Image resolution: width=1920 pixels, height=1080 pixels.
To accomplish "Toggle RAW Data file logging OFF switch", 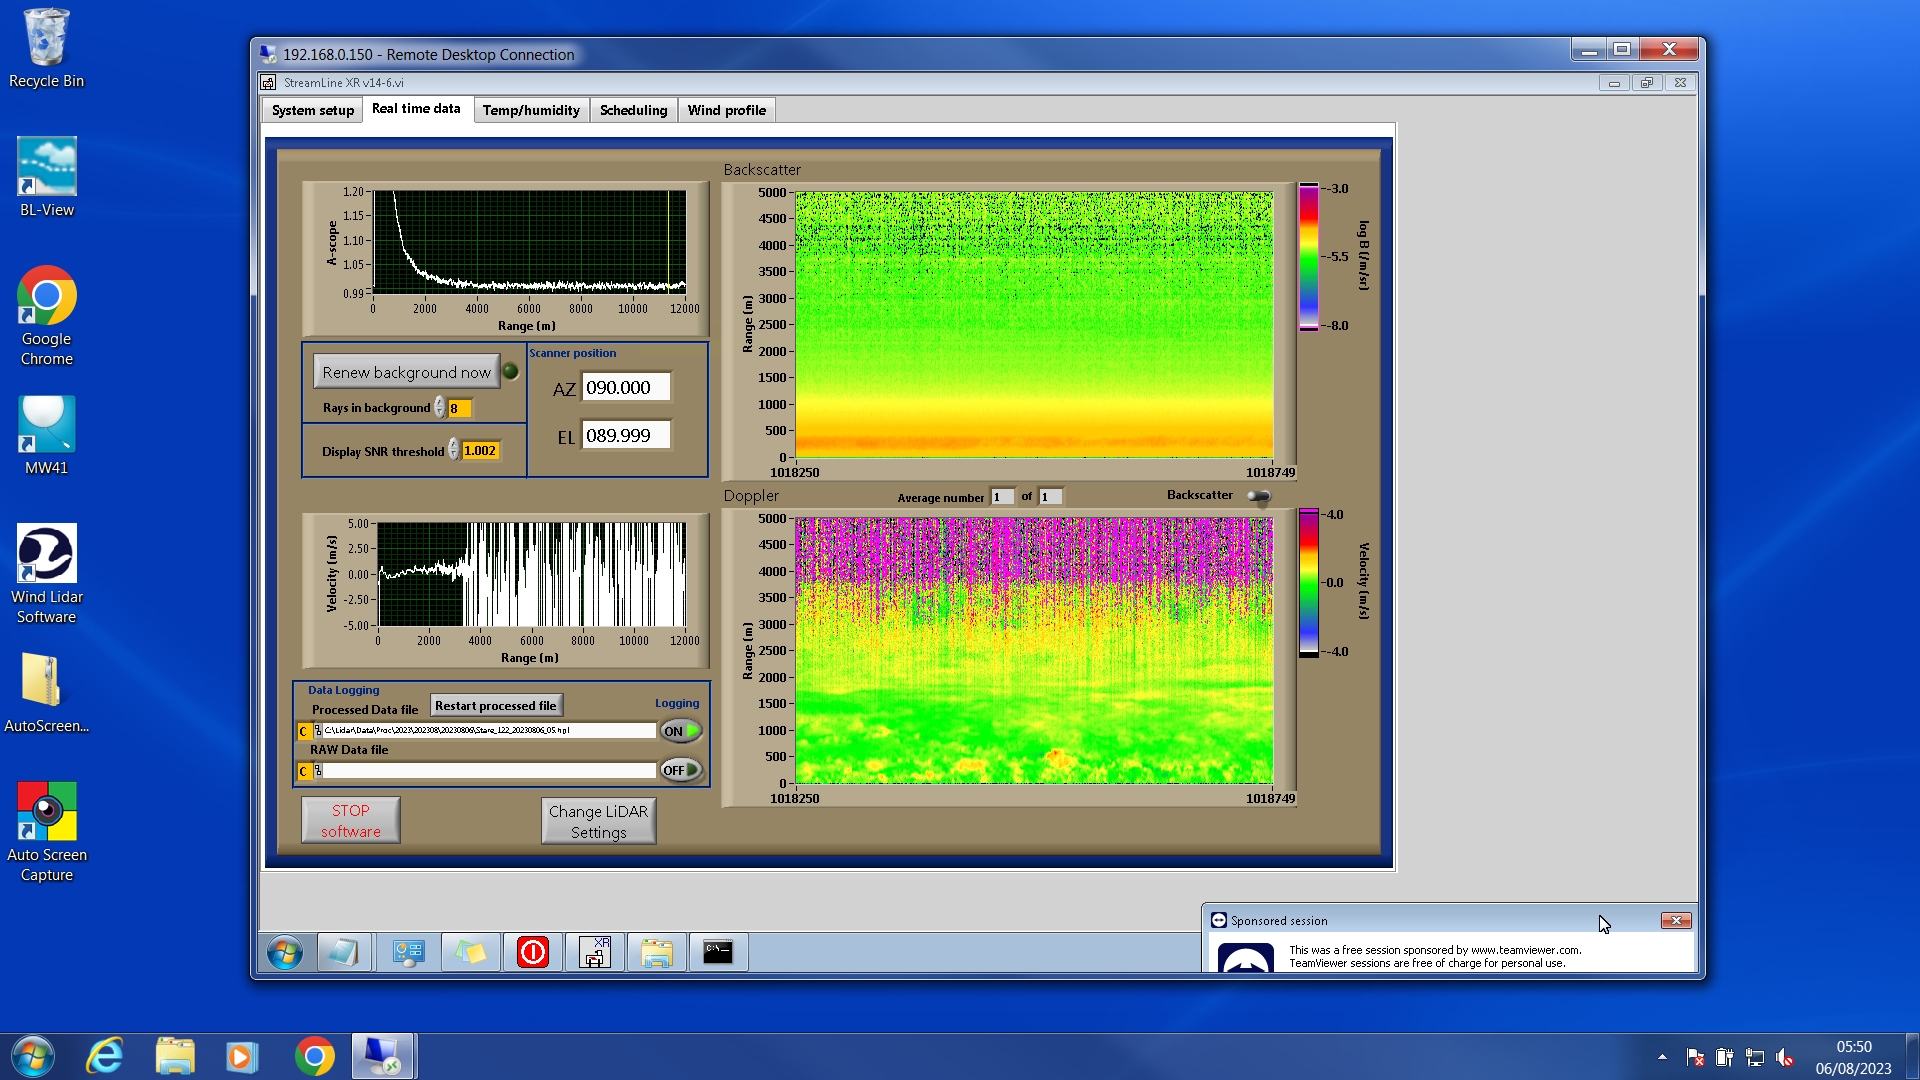I will [681, 770].
